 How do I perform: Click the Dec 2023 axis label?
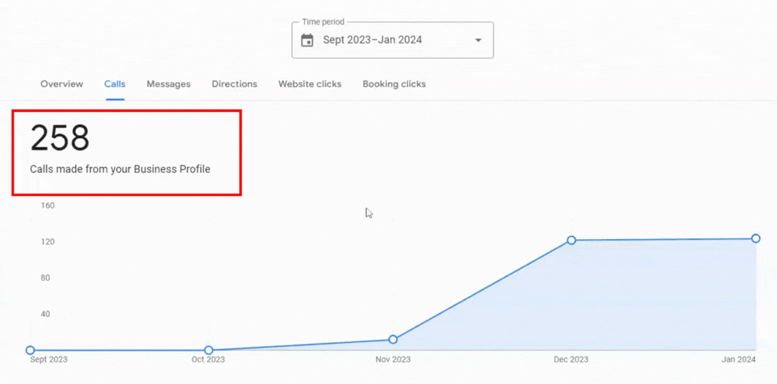(571, 360)
